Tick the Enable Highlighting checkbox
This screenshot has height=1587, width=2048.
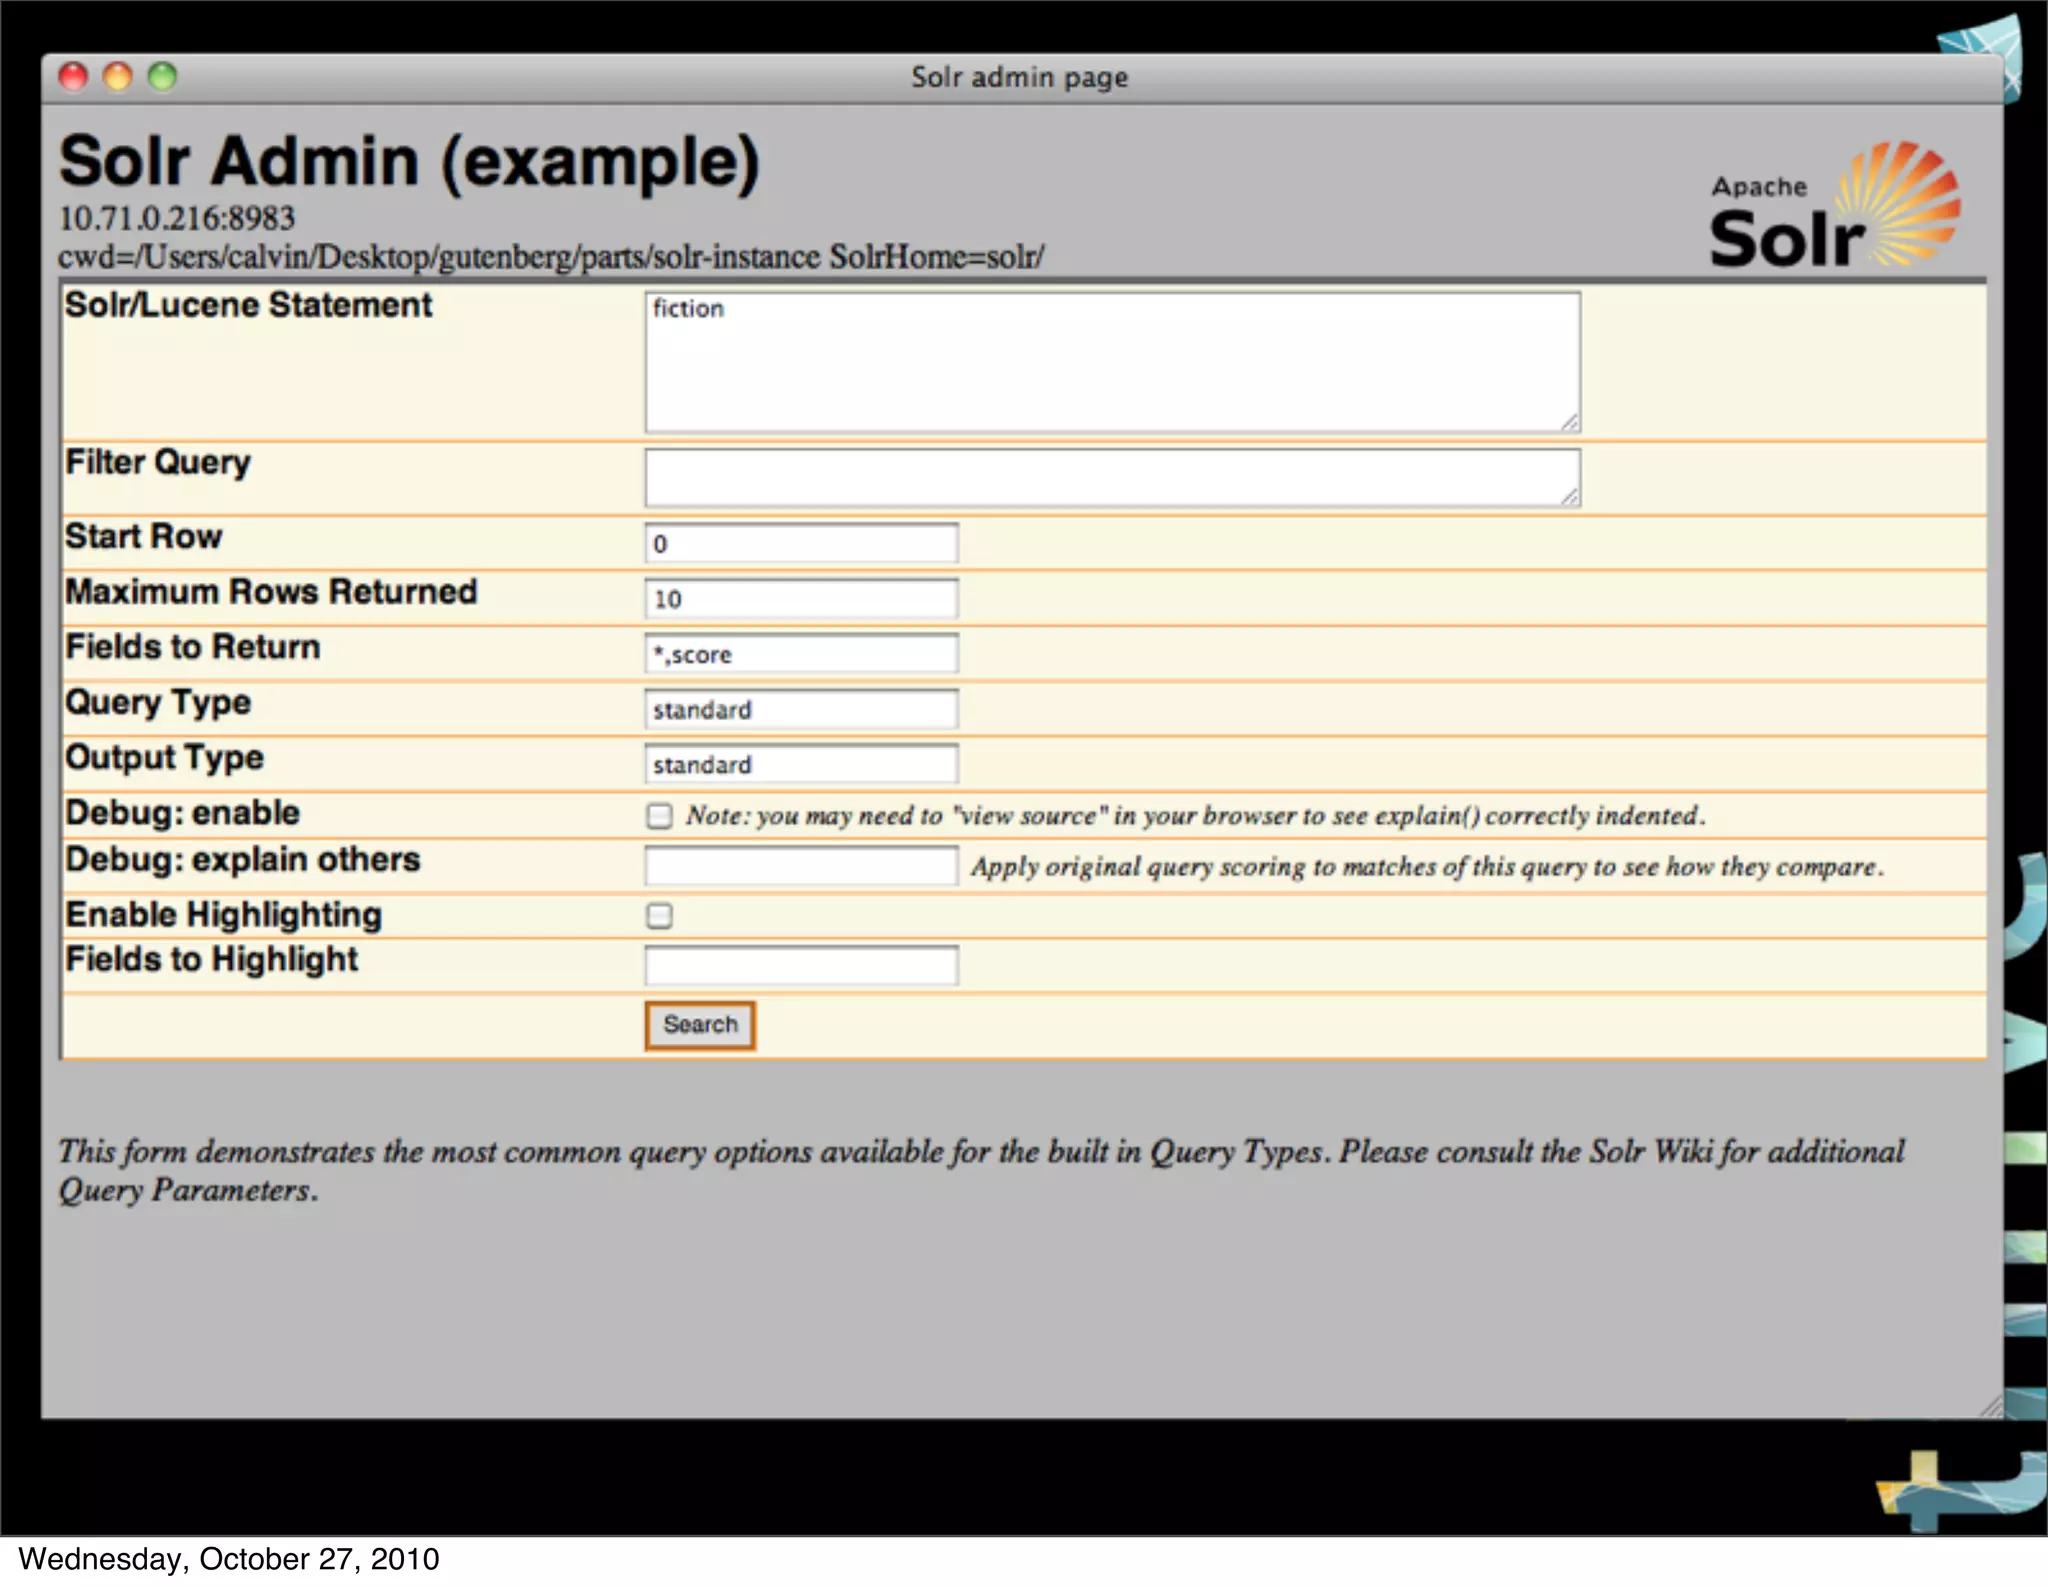[x=659, y=915]
